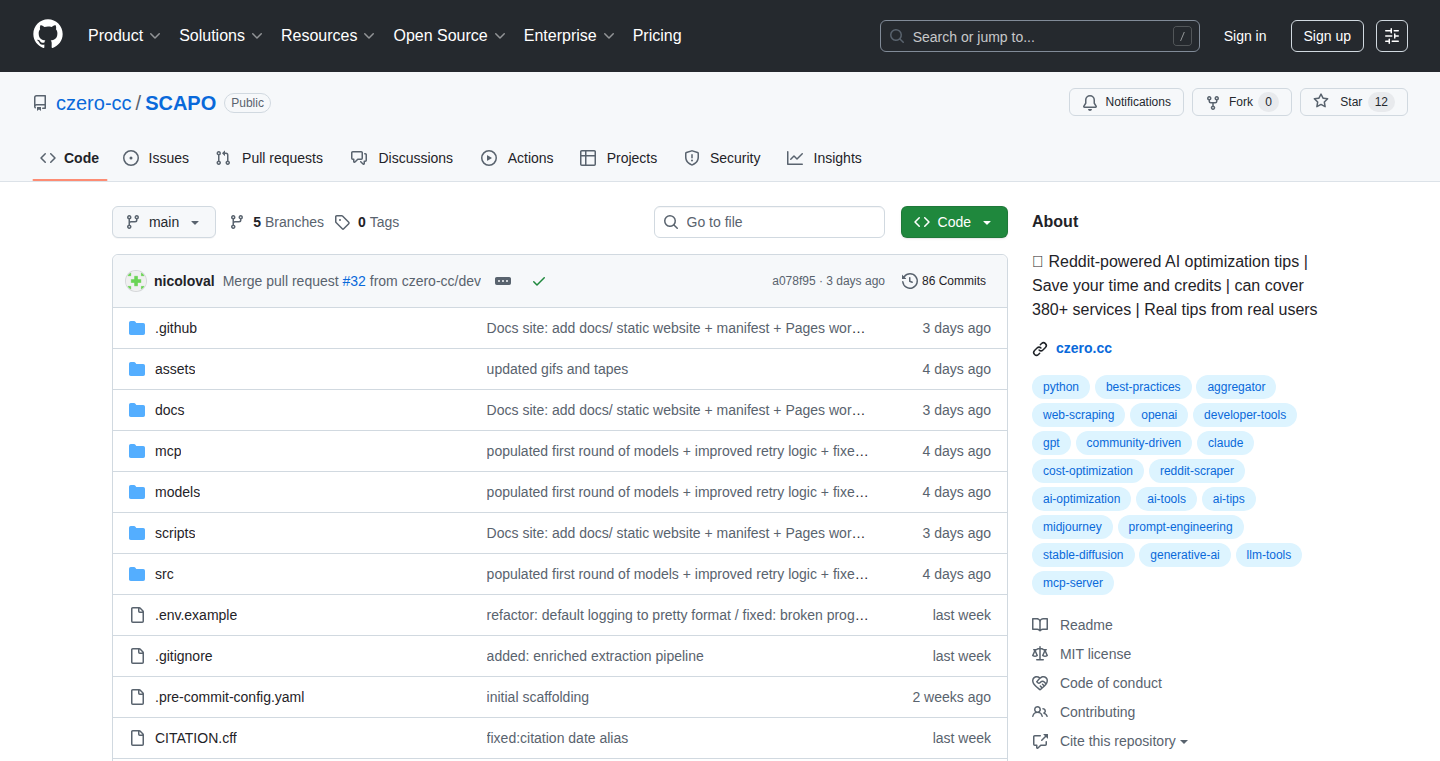Open the .pre-commit-config.yaml file
Screen dimensions: 1440x761
tap(230, 697)
